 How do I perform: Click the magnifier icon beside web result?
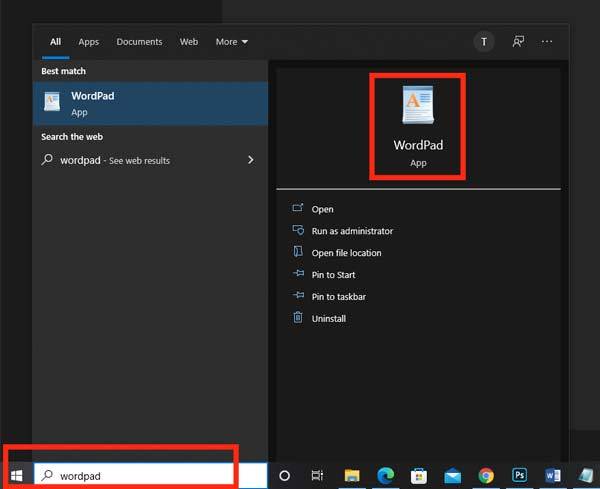pyautogui.click(x=47, y=159)
